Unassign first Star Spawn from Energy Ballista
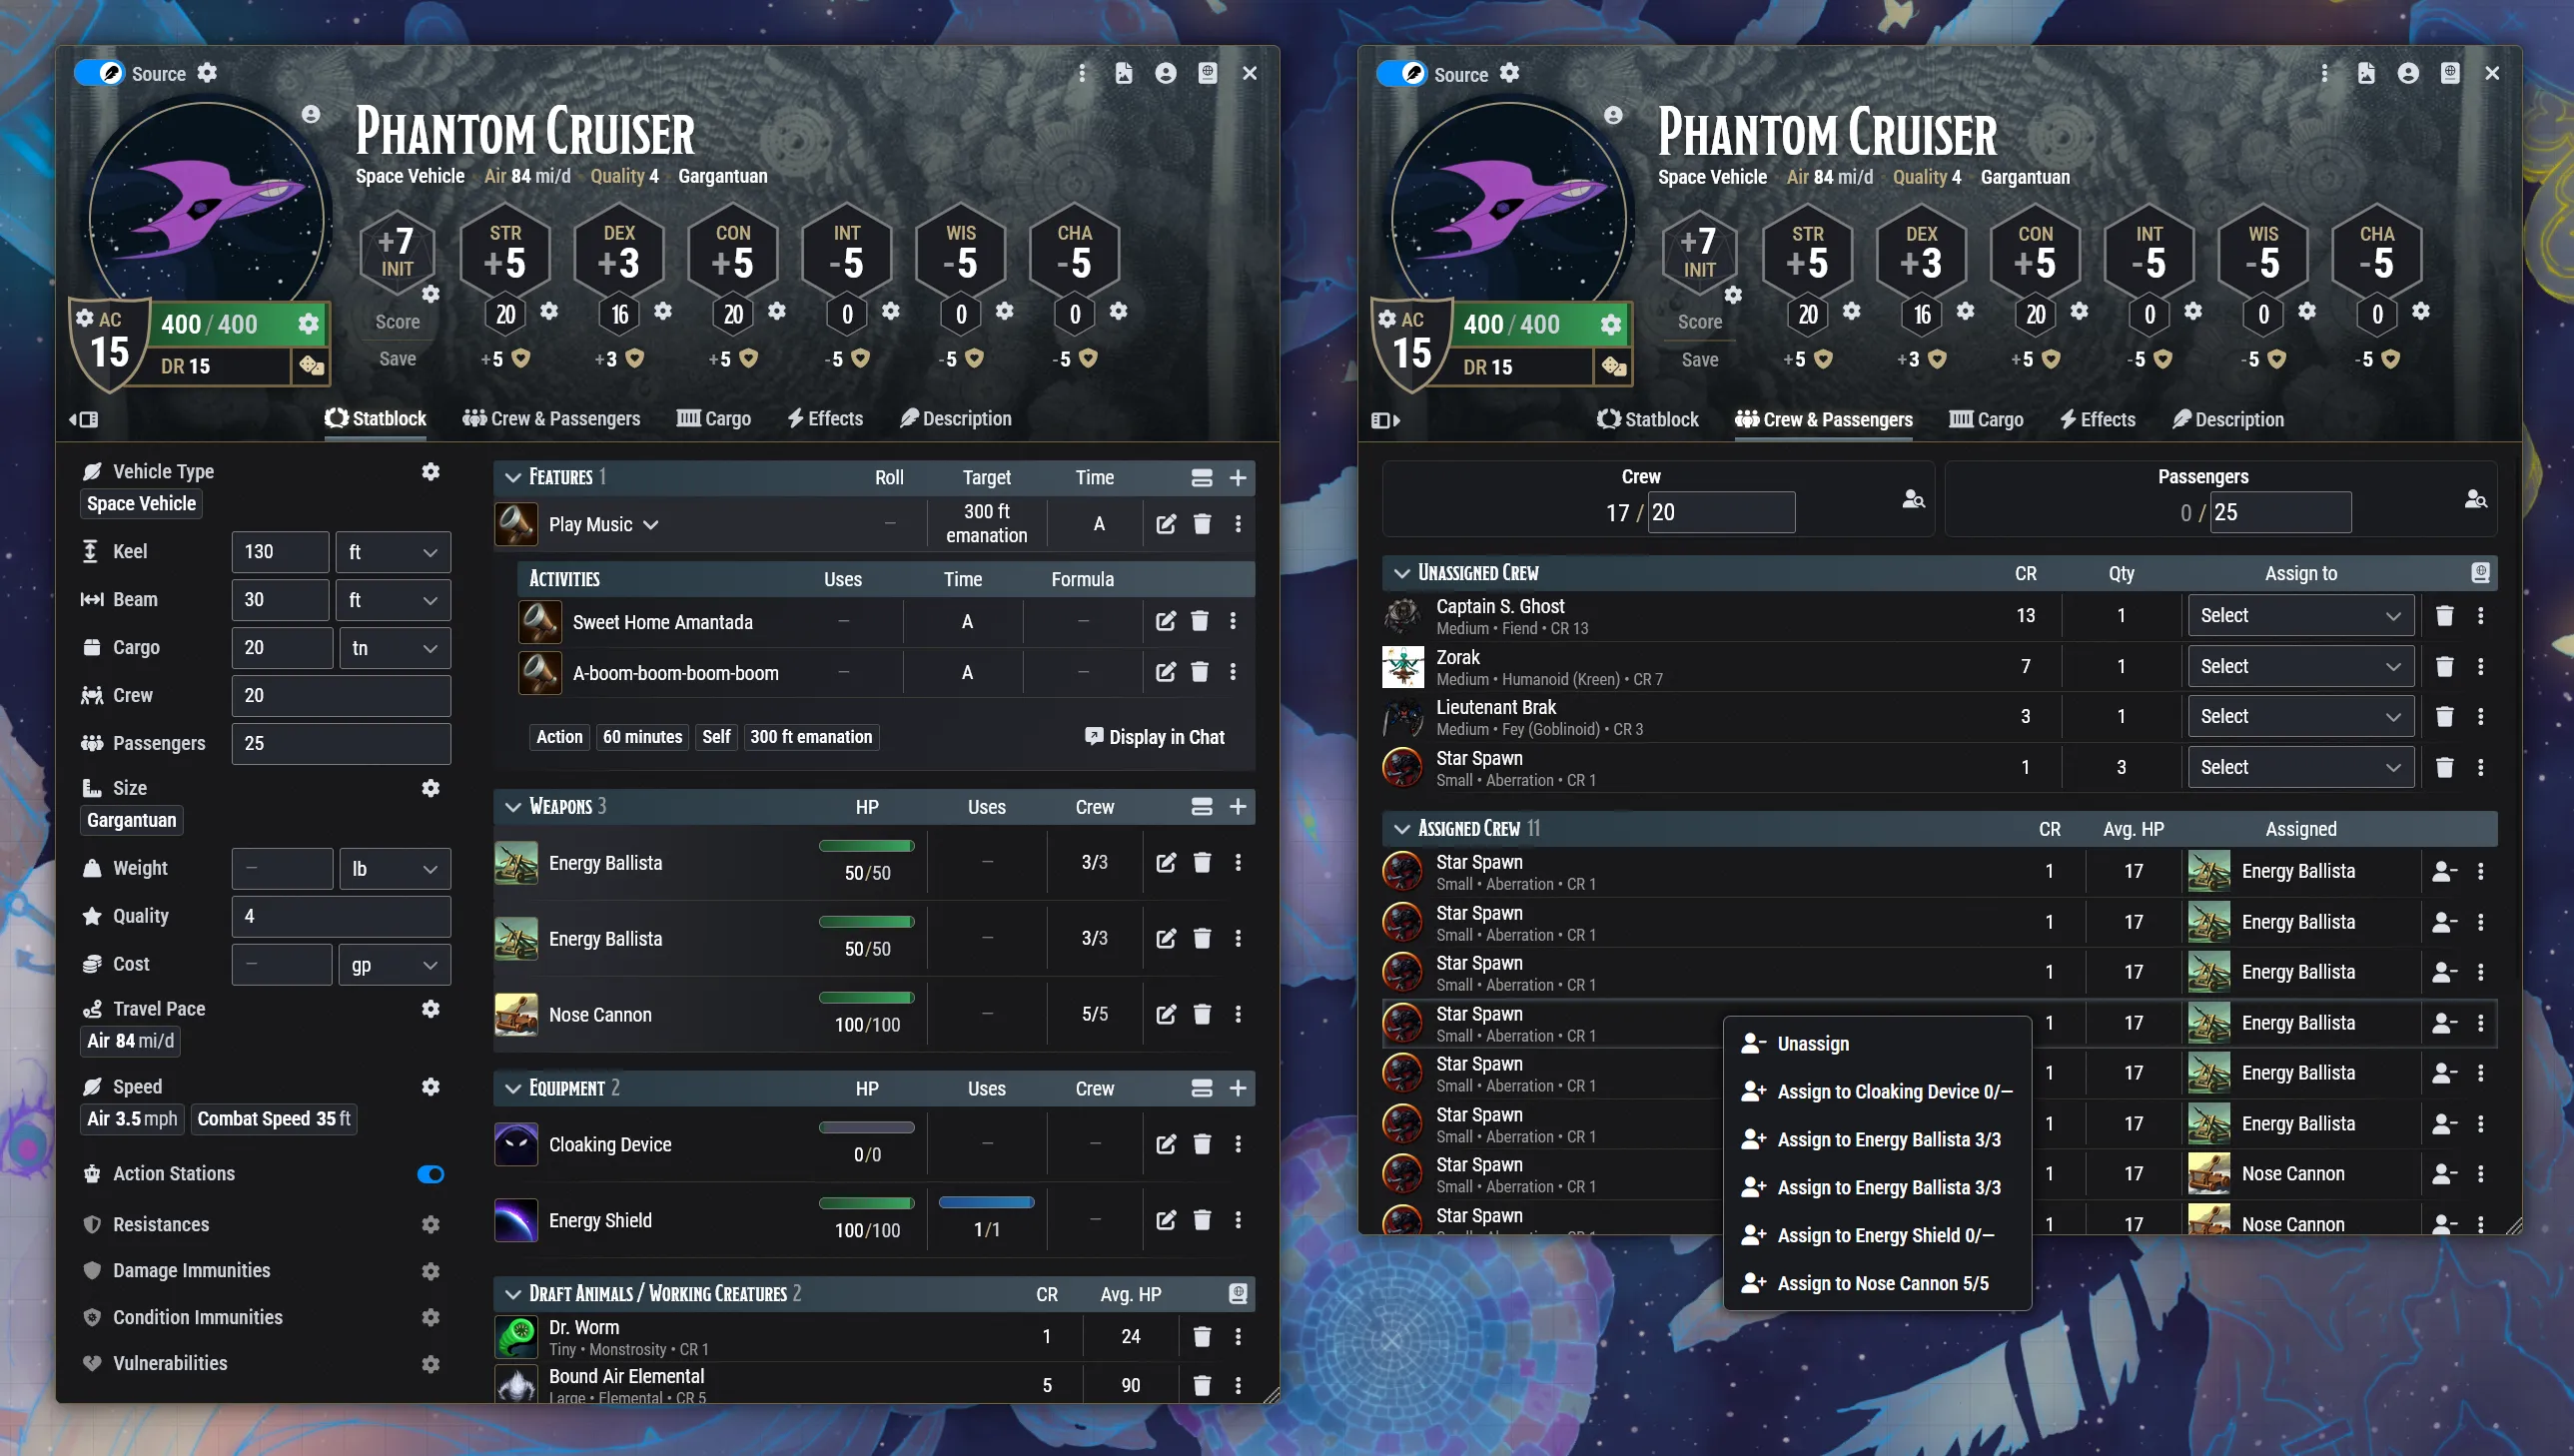Viewport: 2574px width, 1456px height. [x=2444, y=872]
